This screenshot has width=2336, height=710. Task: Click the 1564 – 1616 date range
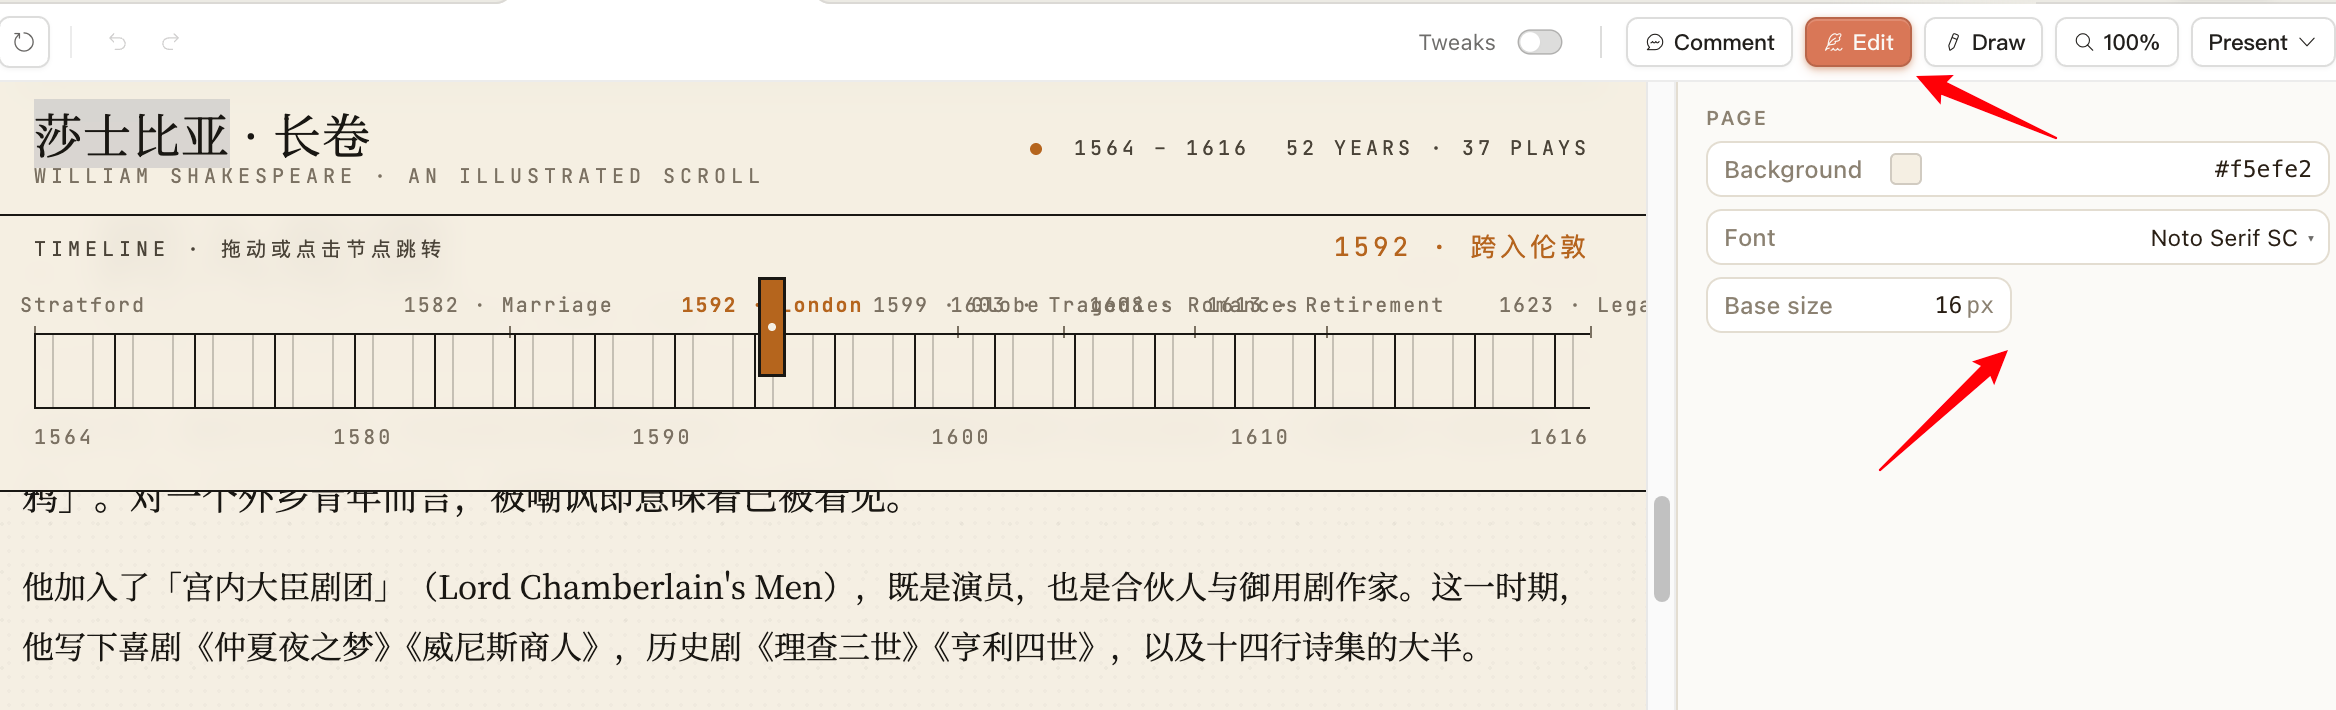point(1160,148)
